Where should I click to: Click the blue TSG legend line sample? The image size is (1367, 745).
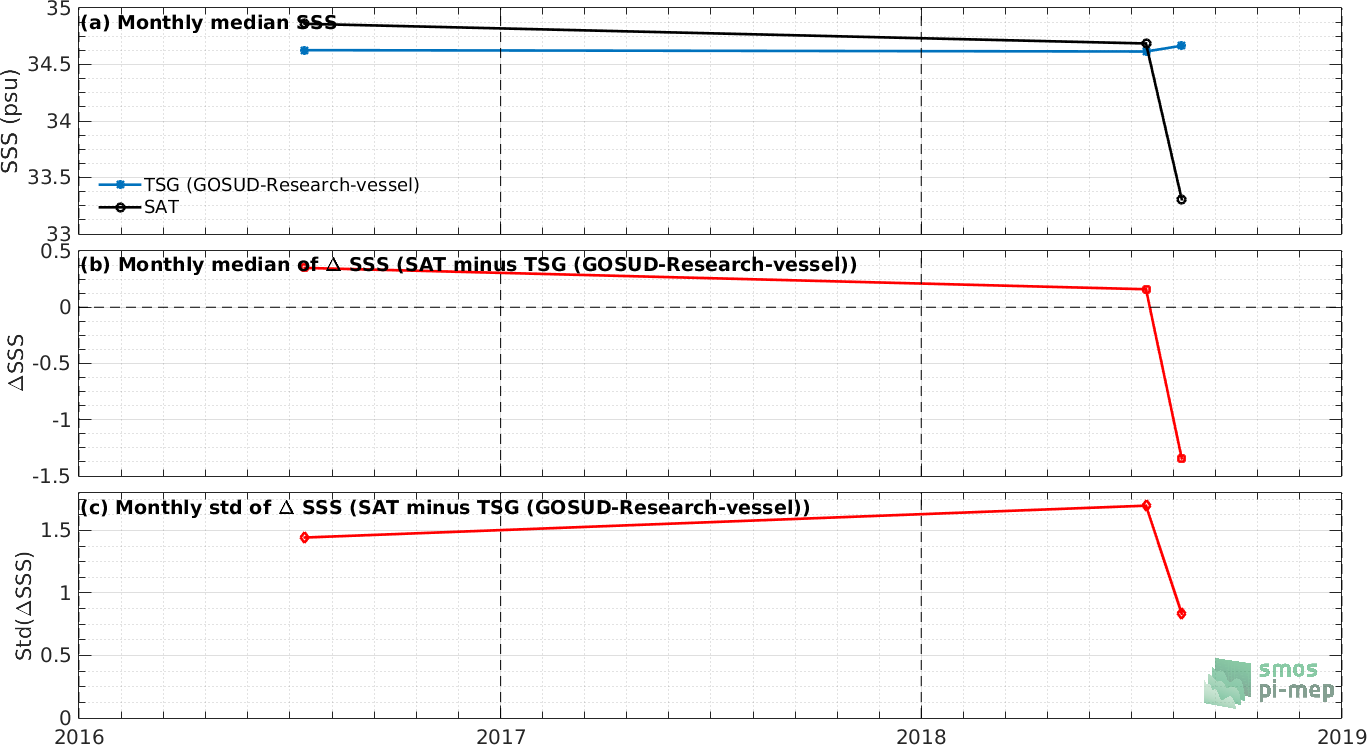tap(120, 185)
